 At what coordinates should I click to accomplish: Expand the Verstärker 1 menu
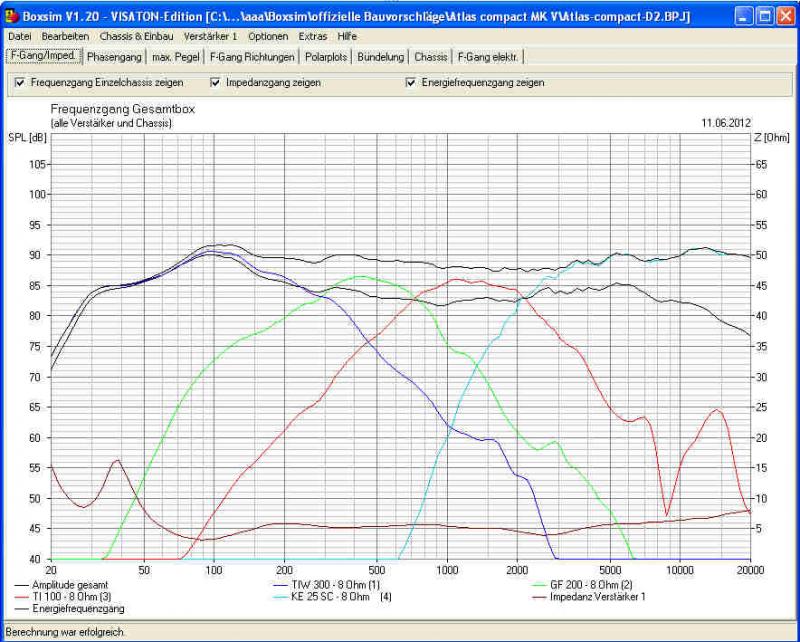point(210,36)
